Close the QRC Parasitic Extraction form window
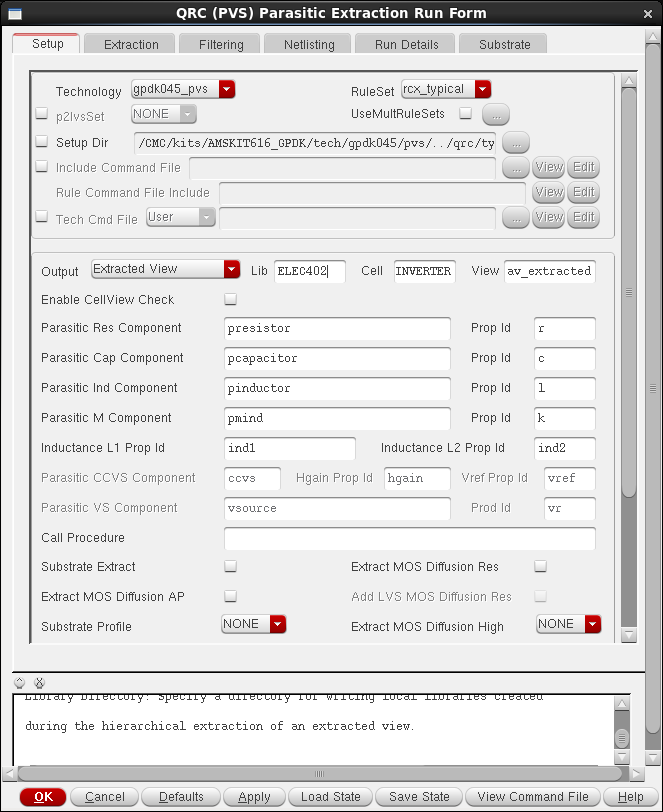The height and width of the screenshot is (812, 663). point(648,14)
